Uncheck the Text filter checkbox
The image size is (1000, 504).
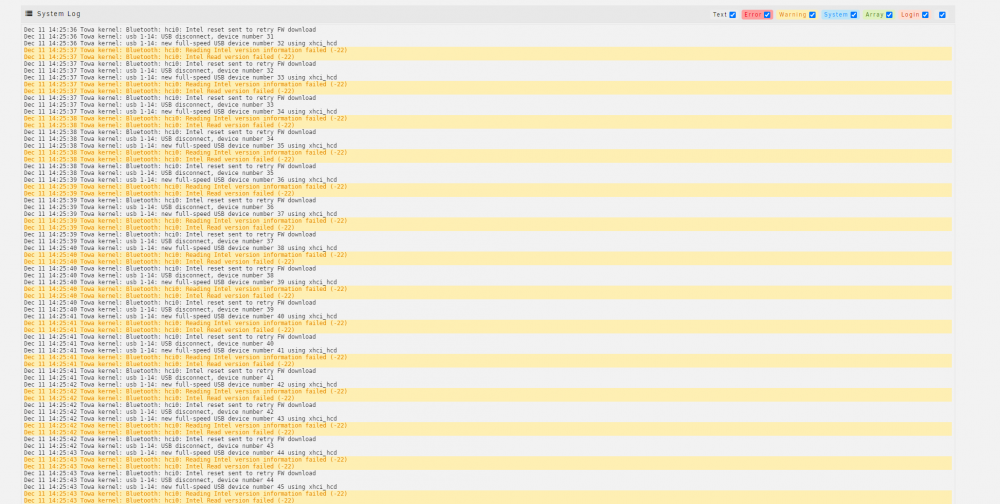[x=732, y=15]
